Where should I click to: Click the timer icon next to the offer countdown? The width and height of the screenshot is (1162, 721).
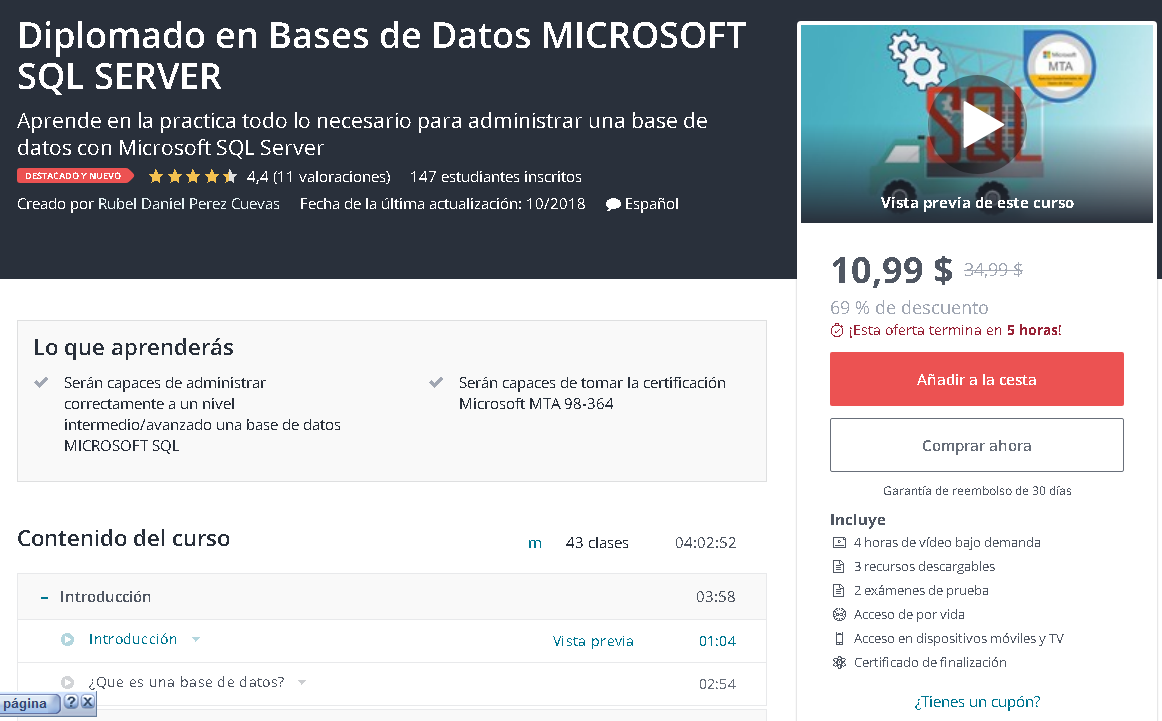click(836, 330)
